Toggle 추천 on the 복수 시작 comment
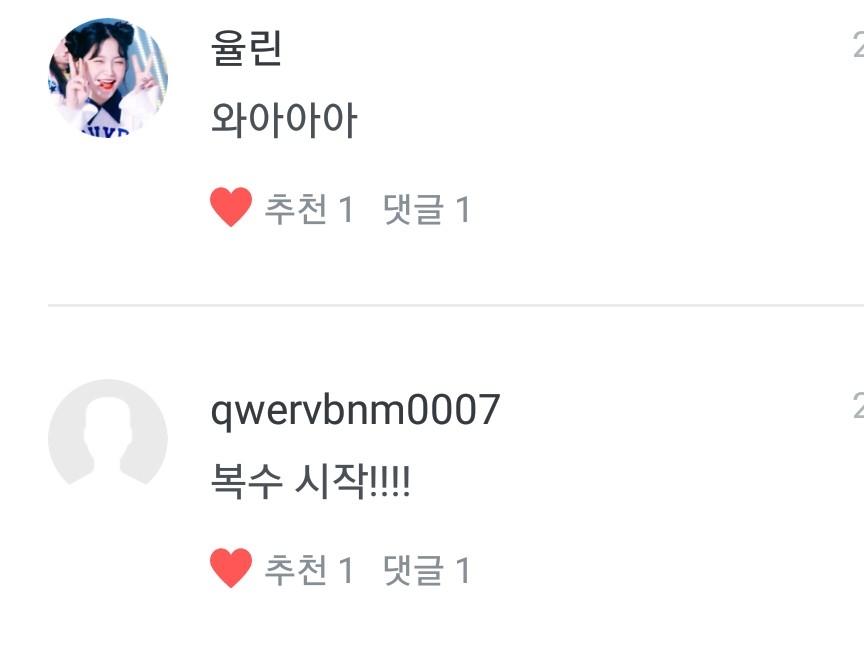This screenshot has height=648, width=864. [309, 570]
